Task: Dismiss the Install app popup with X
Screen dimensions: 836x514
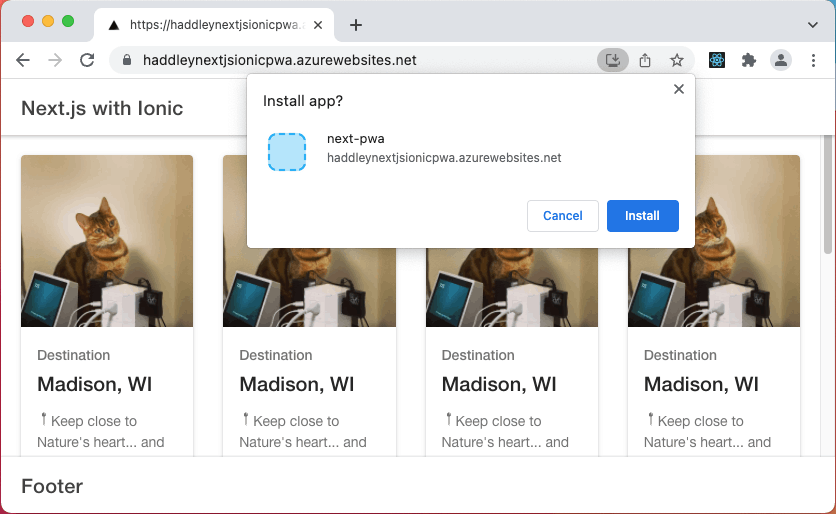Action: pos(679,89)
